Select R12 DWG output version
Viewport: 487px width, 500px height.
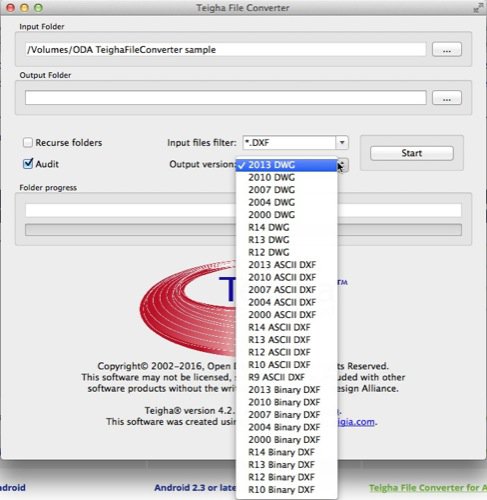point(287,252)
